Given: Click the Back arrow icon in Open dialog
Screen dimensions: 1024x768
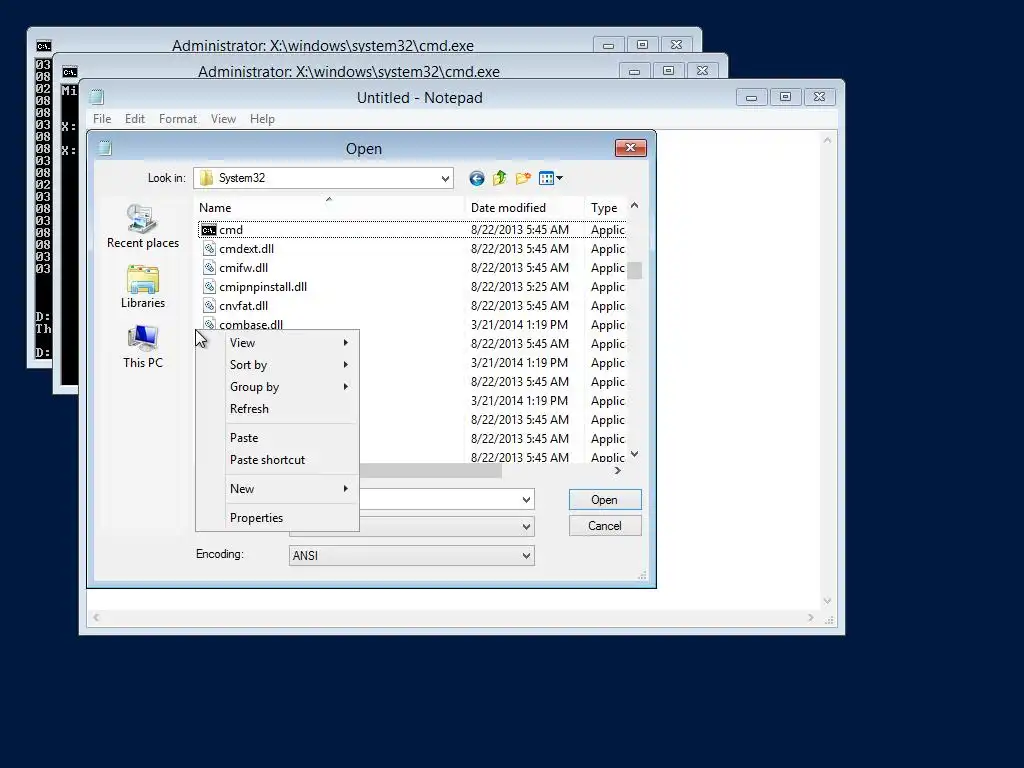Looking at the screenshot, I should [x=477, y=178].
